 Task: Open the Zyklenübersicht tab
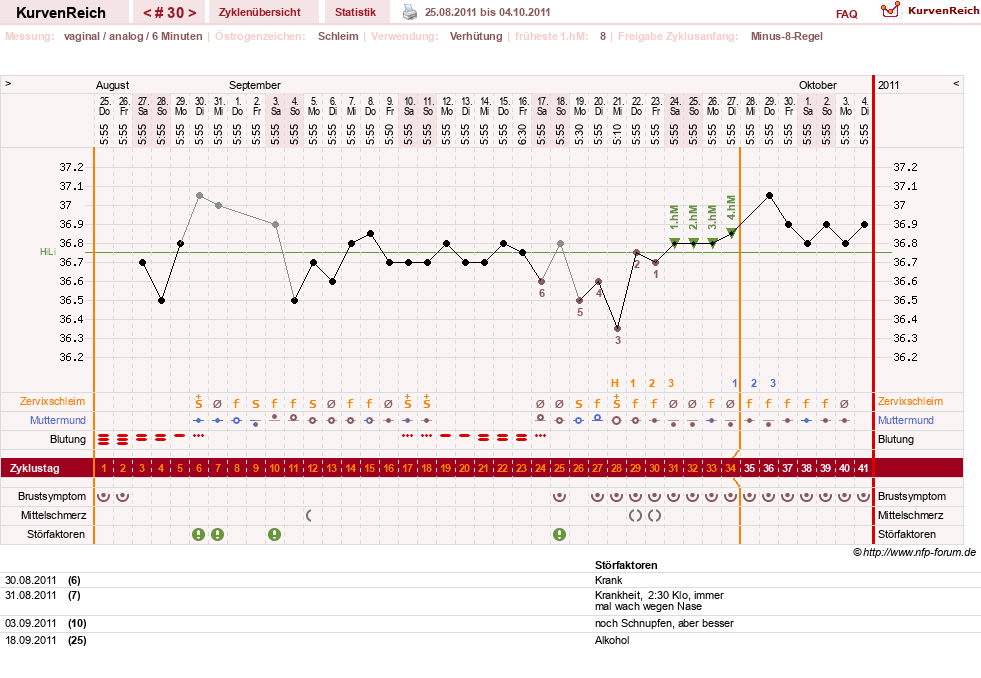point(259,12)
